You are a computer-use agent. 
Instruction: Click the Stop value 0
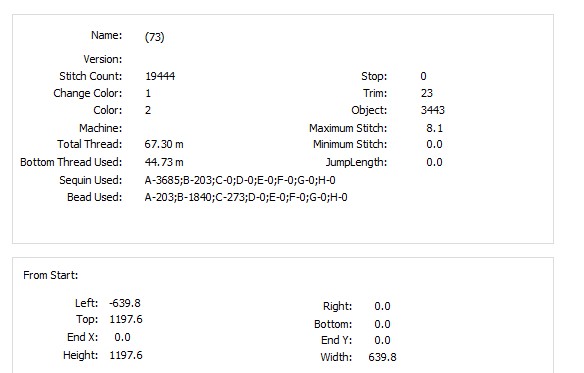click(423, 76)
